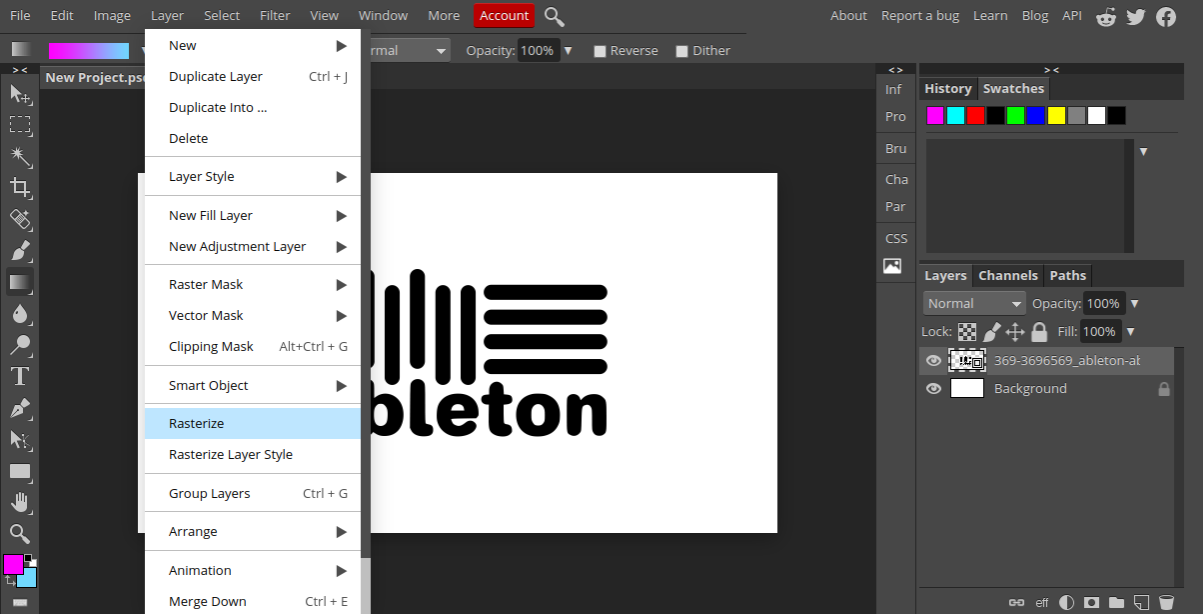Select the Type tool
The image size is (1203, 614).
pos(20,376)
